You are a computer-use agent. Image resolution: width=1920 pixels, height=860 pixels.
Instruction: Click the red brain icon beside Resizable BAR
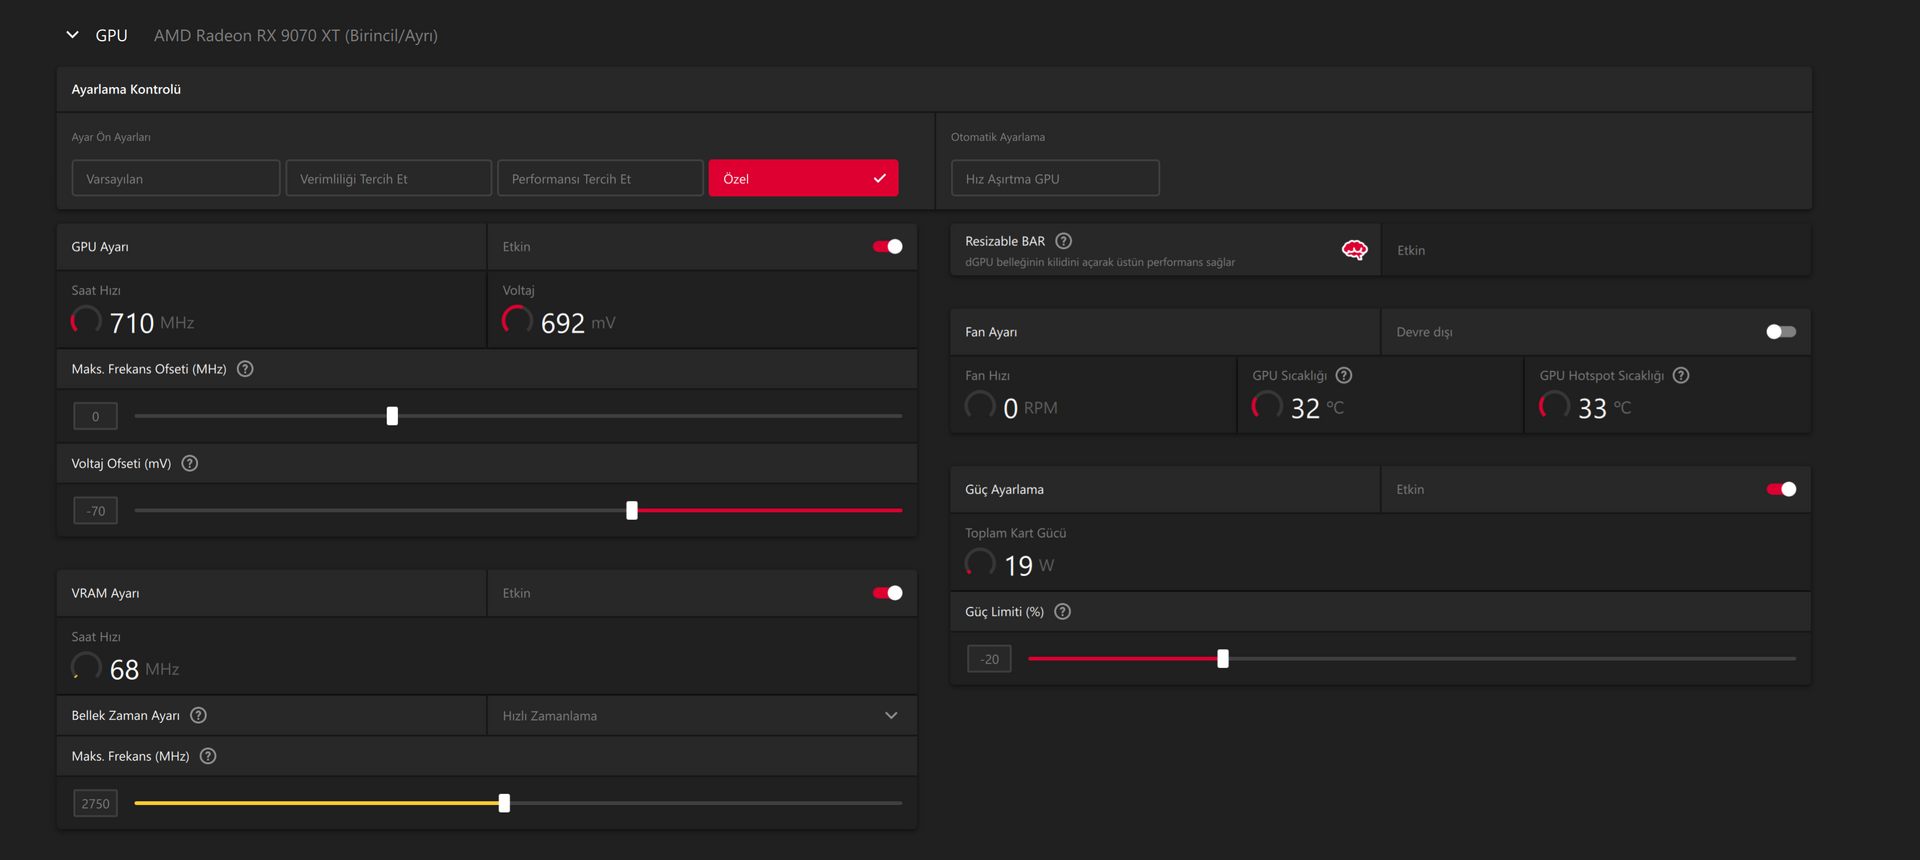pyautogui.click(x=1354, y=250)
